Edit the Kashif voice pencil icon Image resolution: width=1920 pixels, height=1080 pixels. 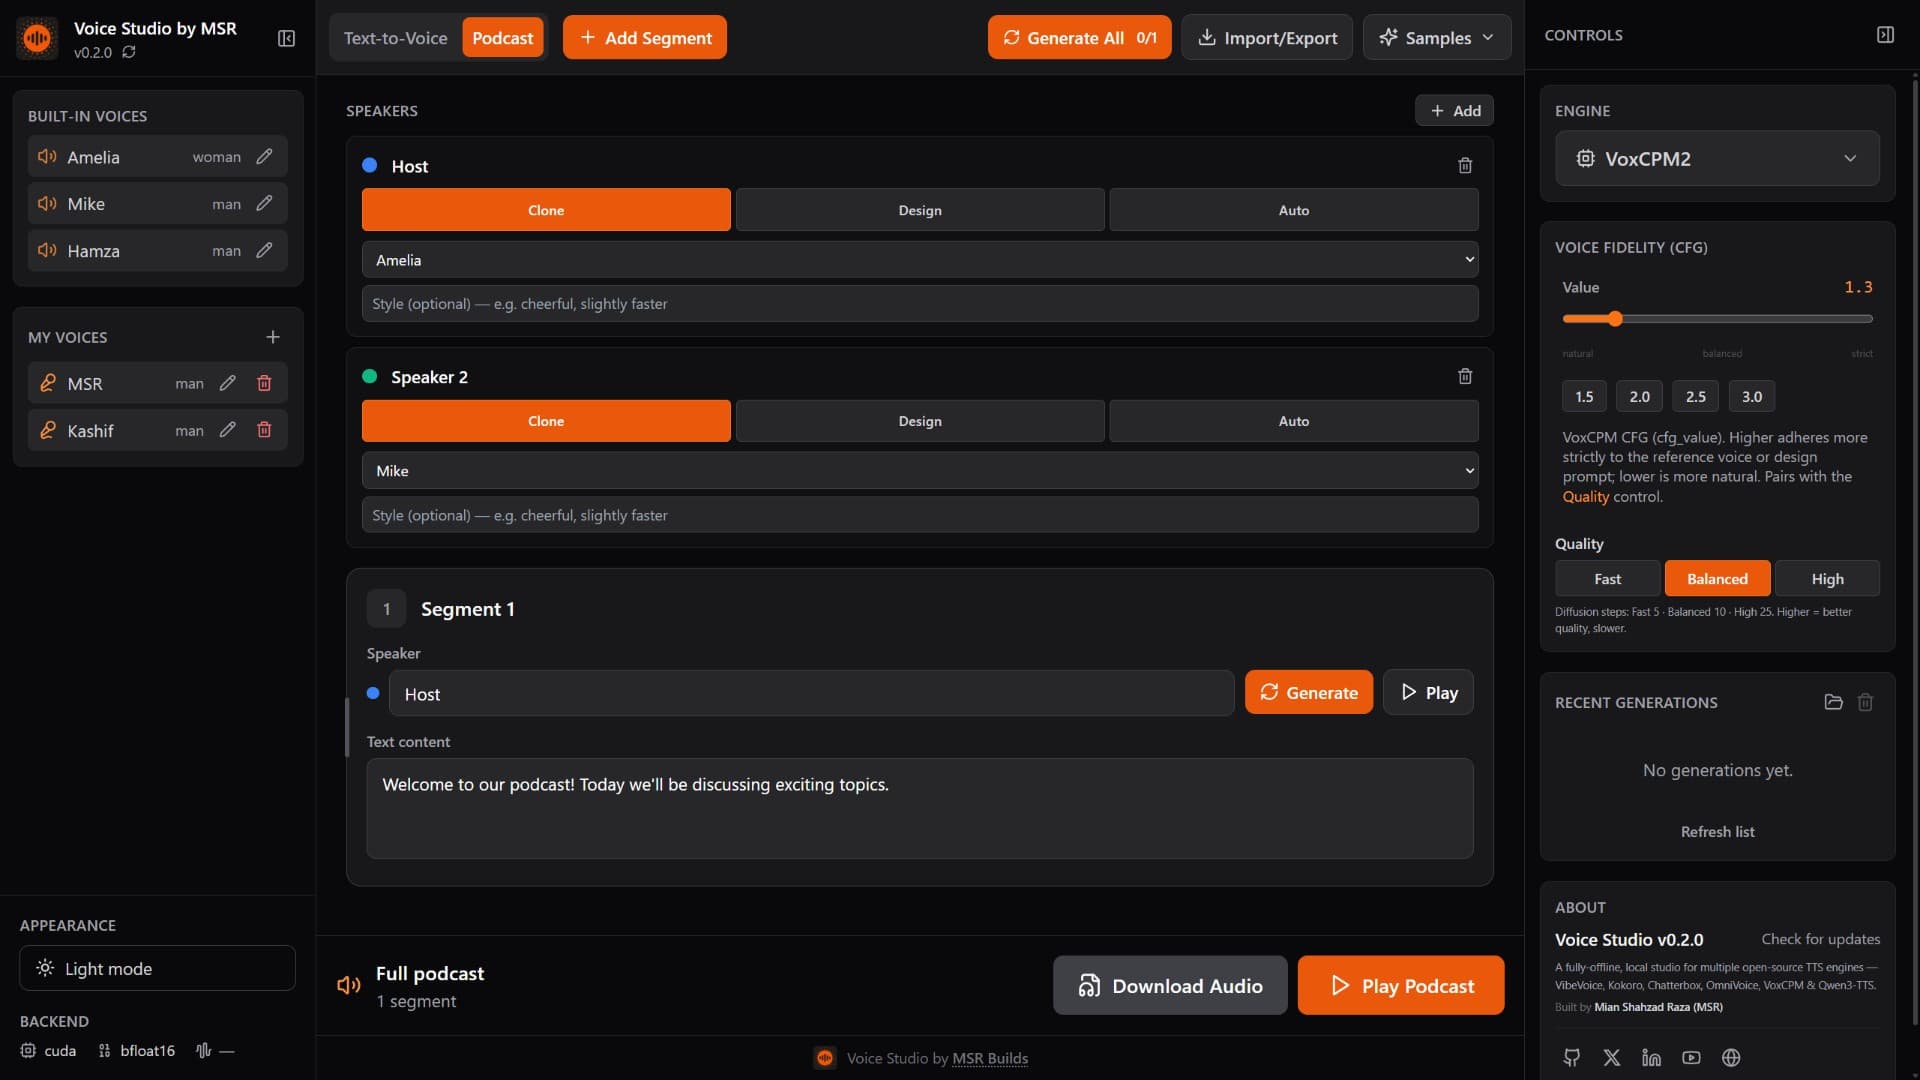(x=228, y=430)
